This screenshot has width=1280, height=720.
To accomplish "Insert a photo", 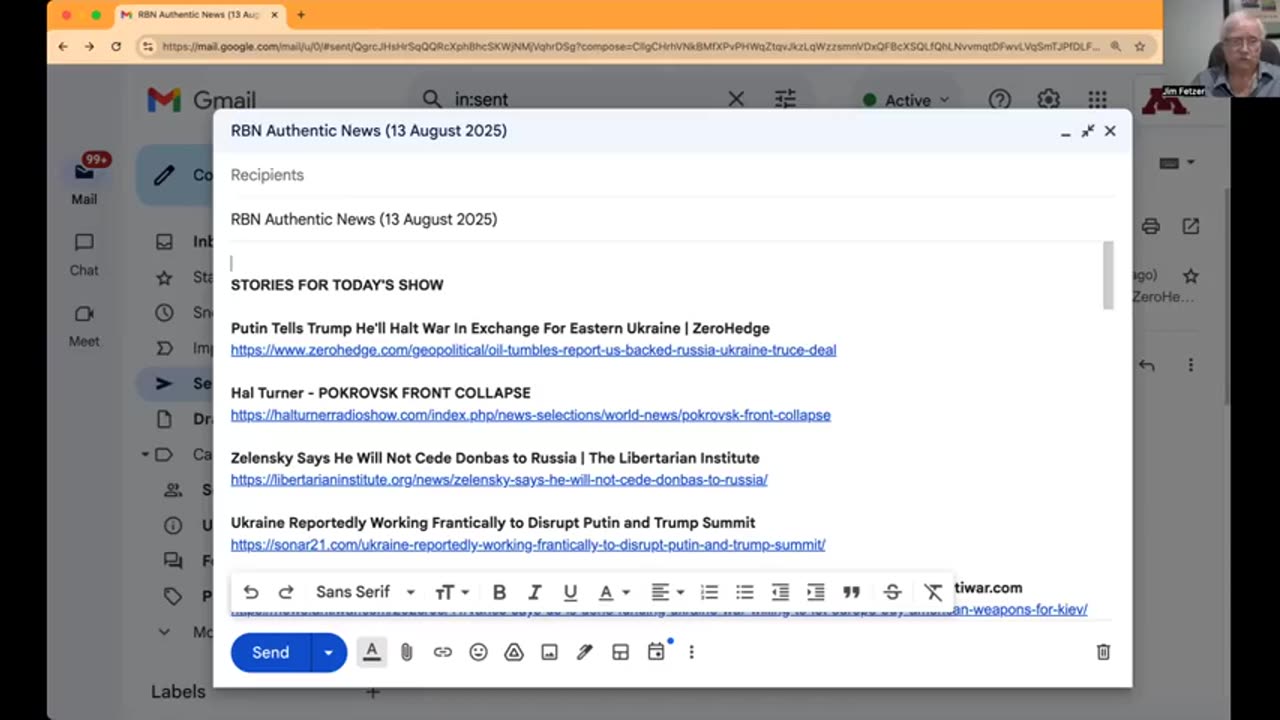I will point(549,652).
